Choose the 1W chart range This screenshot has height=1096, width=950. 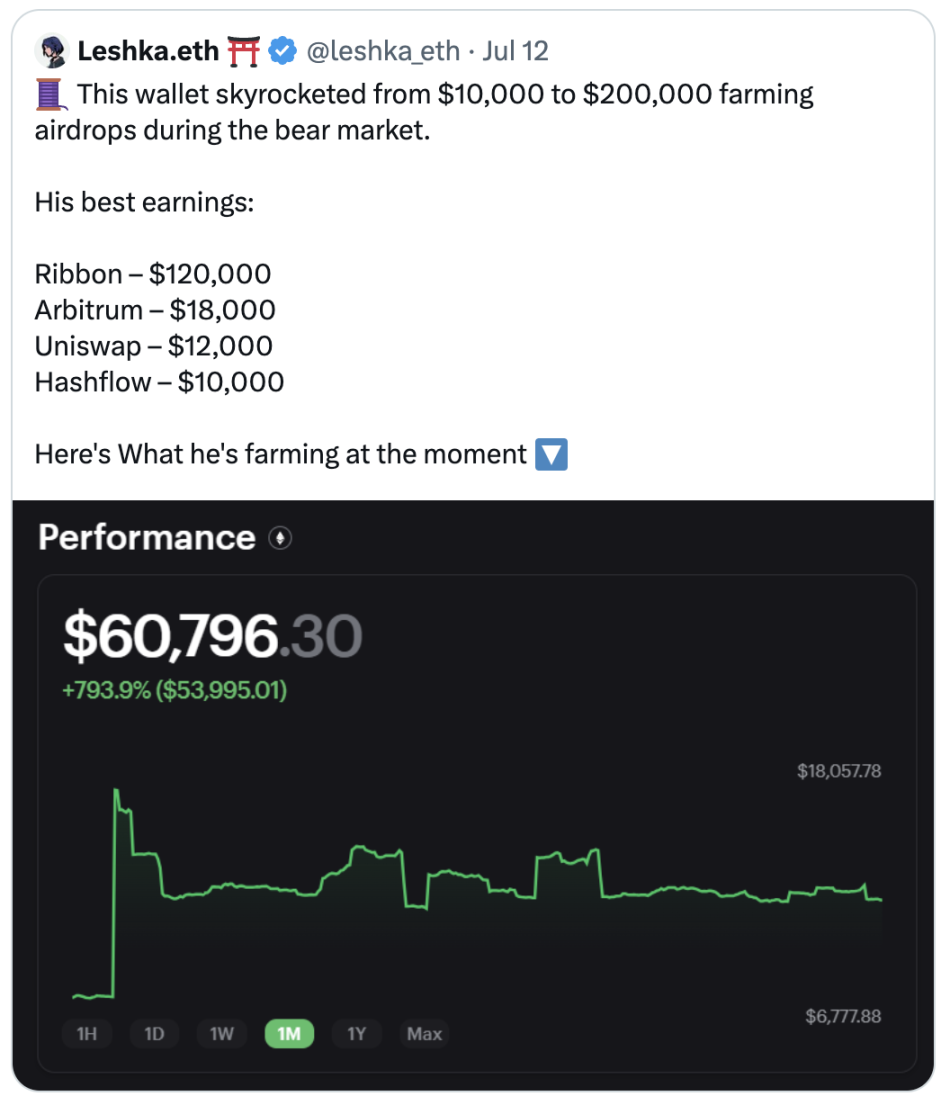click(222, 1033)
